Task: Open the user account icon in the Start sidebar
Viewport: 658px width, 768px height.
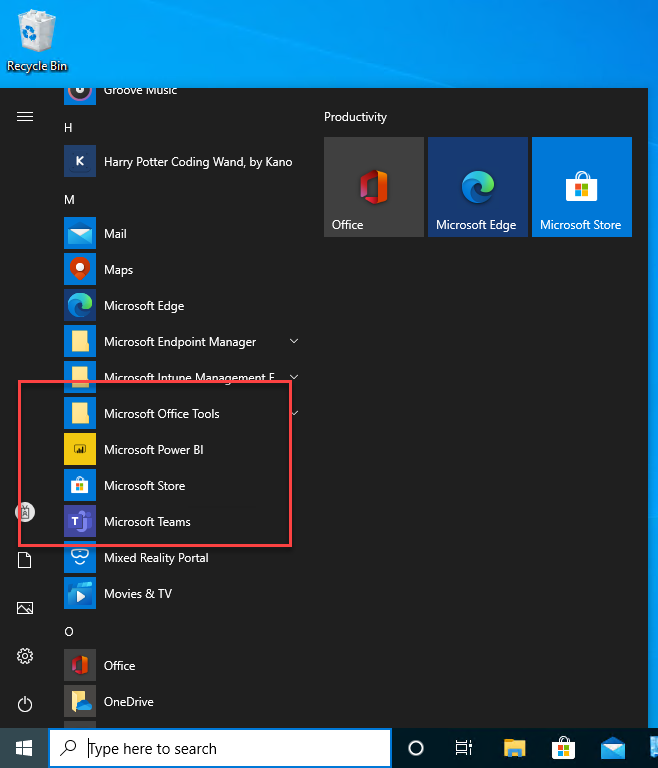Action: (25, 512)
